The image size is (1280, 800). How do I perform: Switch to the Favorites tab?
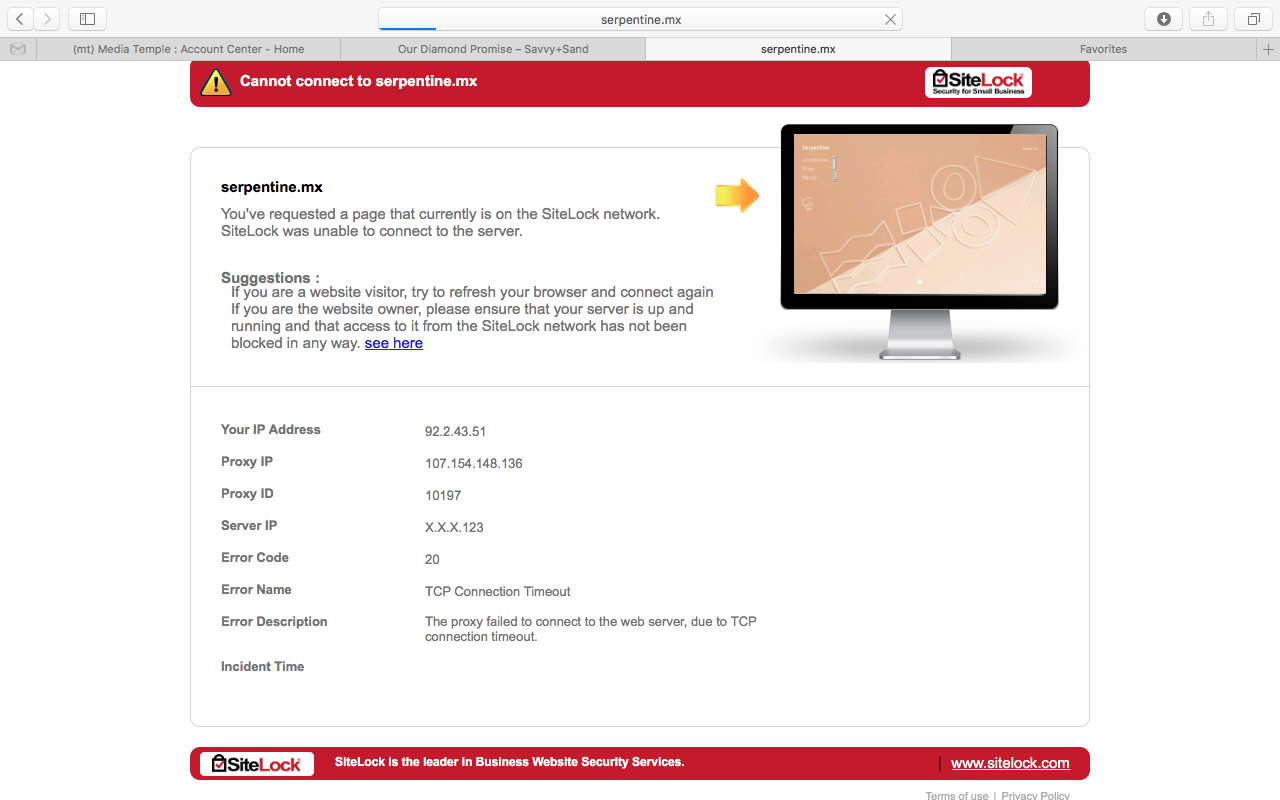[x=1104, y=49]
